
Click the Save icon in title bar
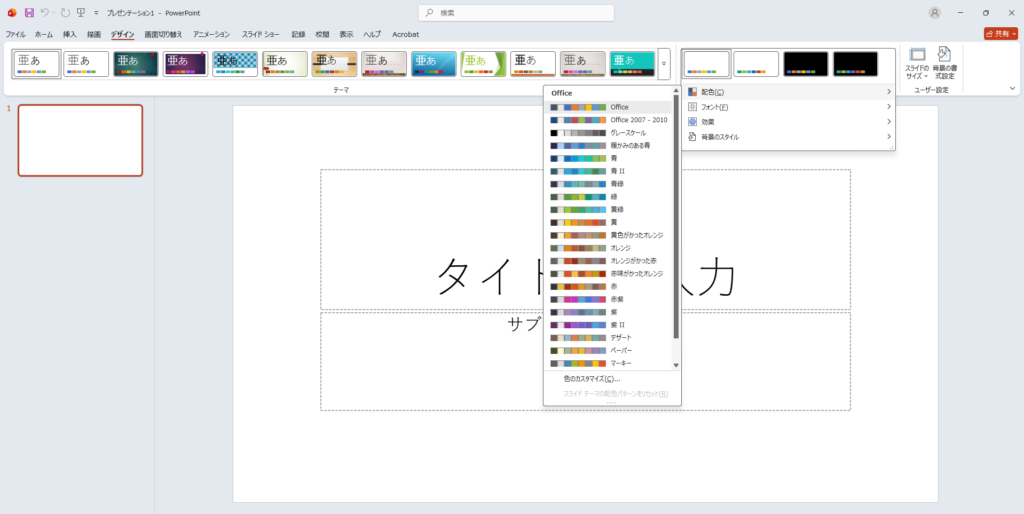click(x=29, y=13)
